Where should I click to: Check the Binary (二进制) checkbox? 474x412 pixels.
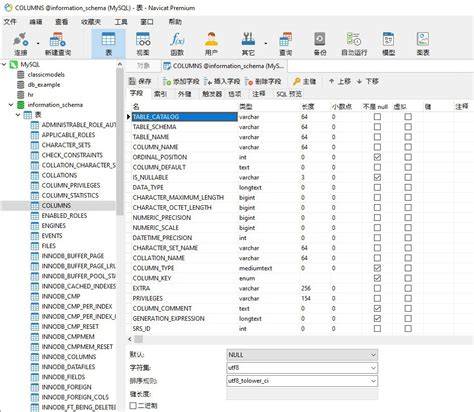133,405
